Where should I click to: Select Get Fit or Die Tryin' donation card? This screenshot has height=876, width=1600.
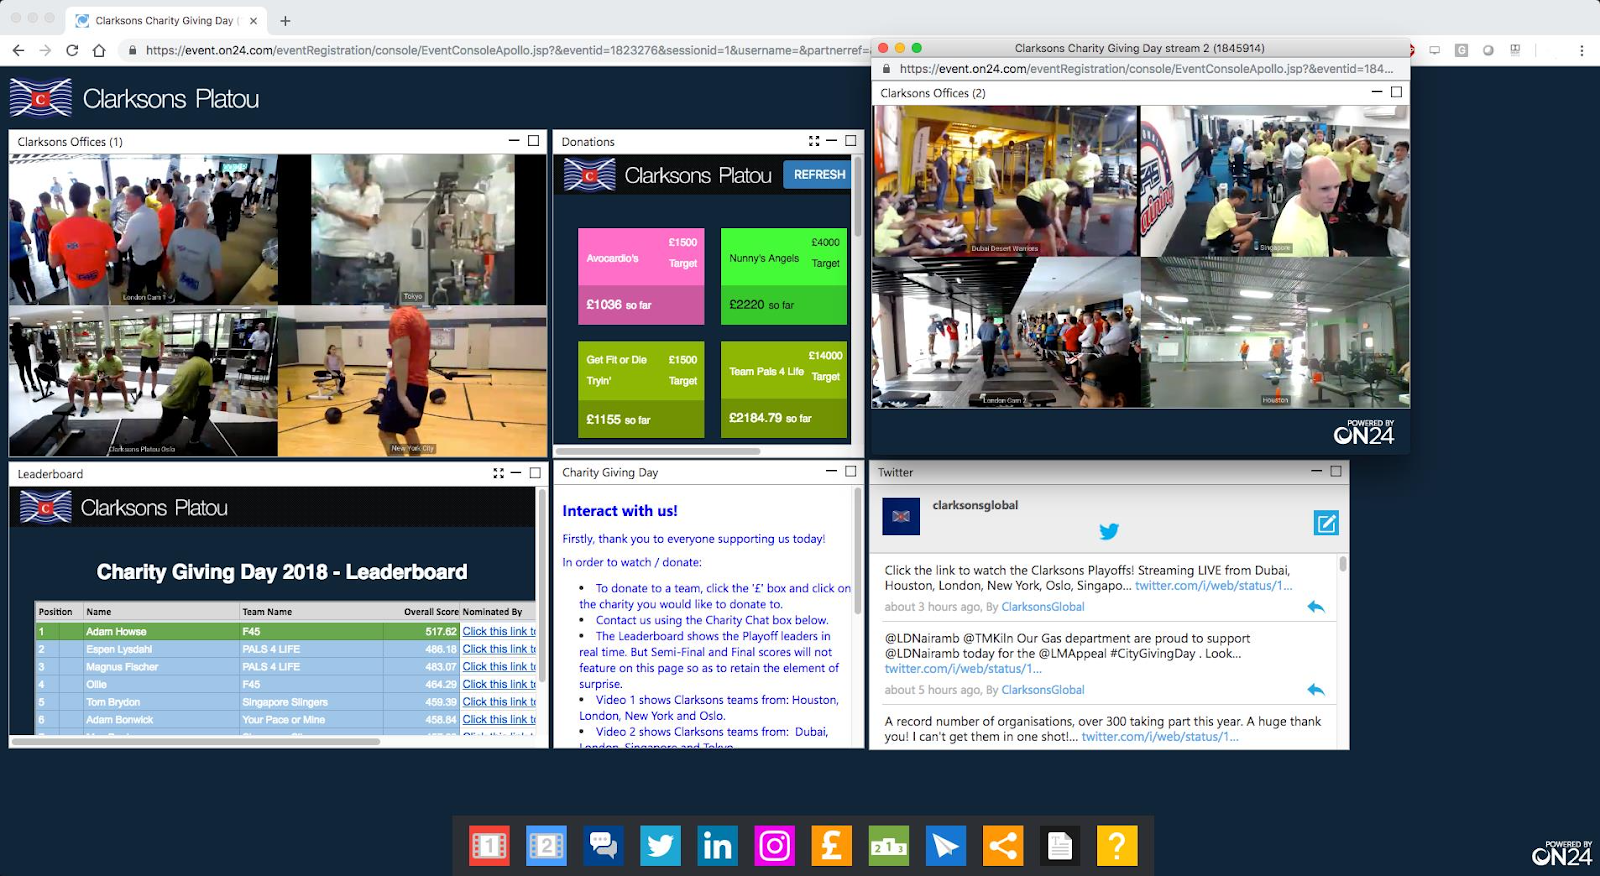(x=641, y=390)
